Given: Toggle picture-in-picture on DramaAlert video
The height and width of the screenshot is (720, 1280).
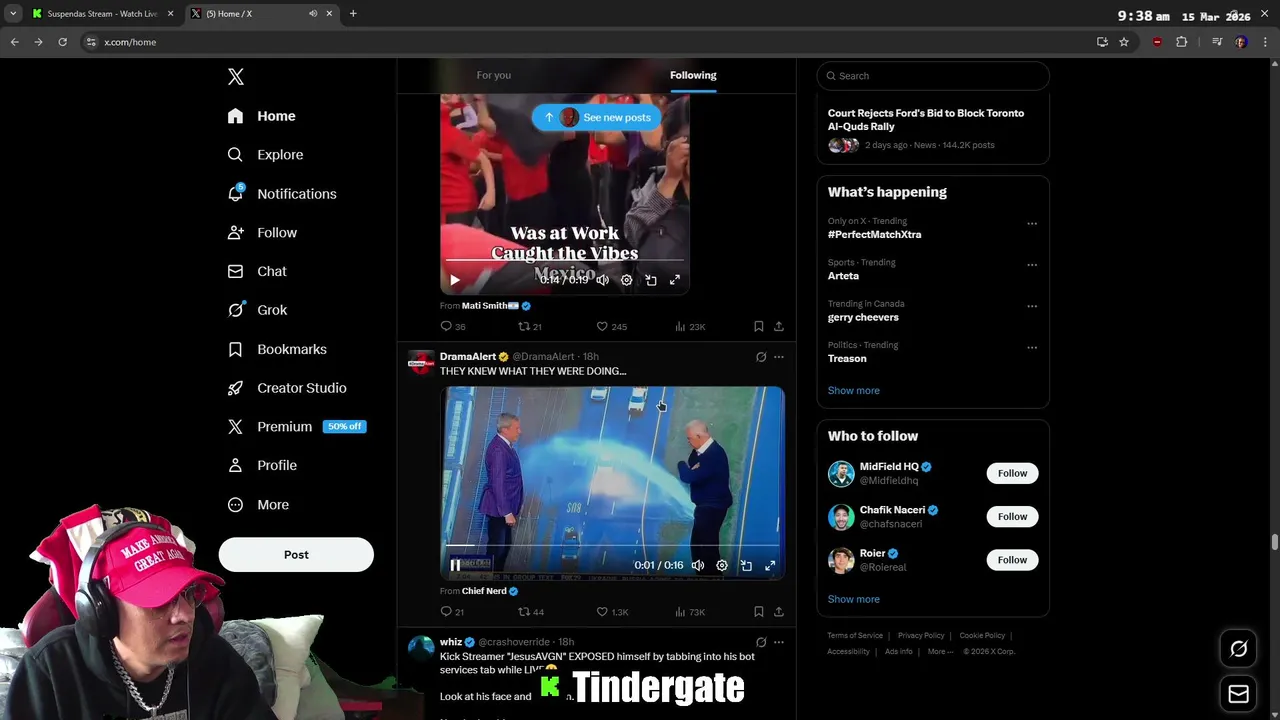Looking at the screenshot, I should click(x=746, y=565).
